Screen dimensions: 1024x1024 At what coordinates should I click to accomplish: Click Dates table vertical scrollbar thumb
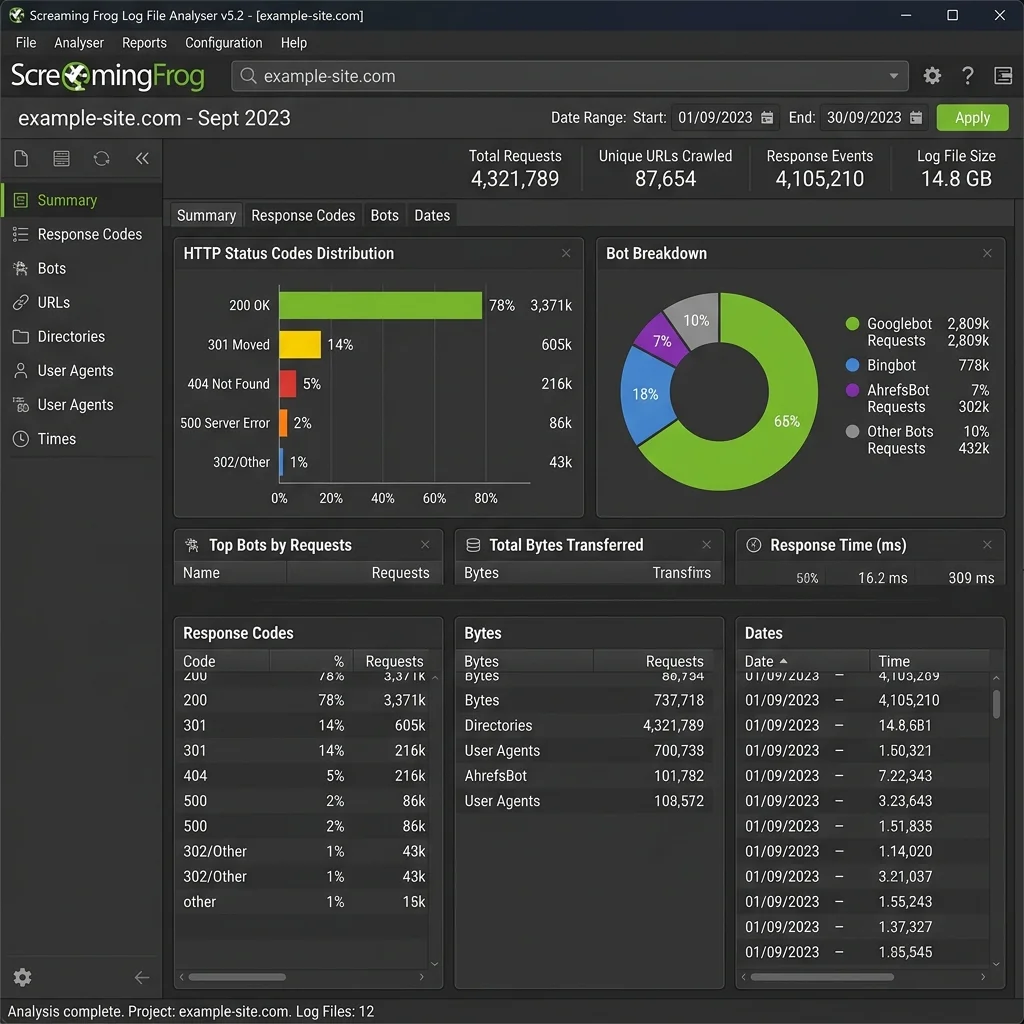pyautogui.click(x=996, y=704)
